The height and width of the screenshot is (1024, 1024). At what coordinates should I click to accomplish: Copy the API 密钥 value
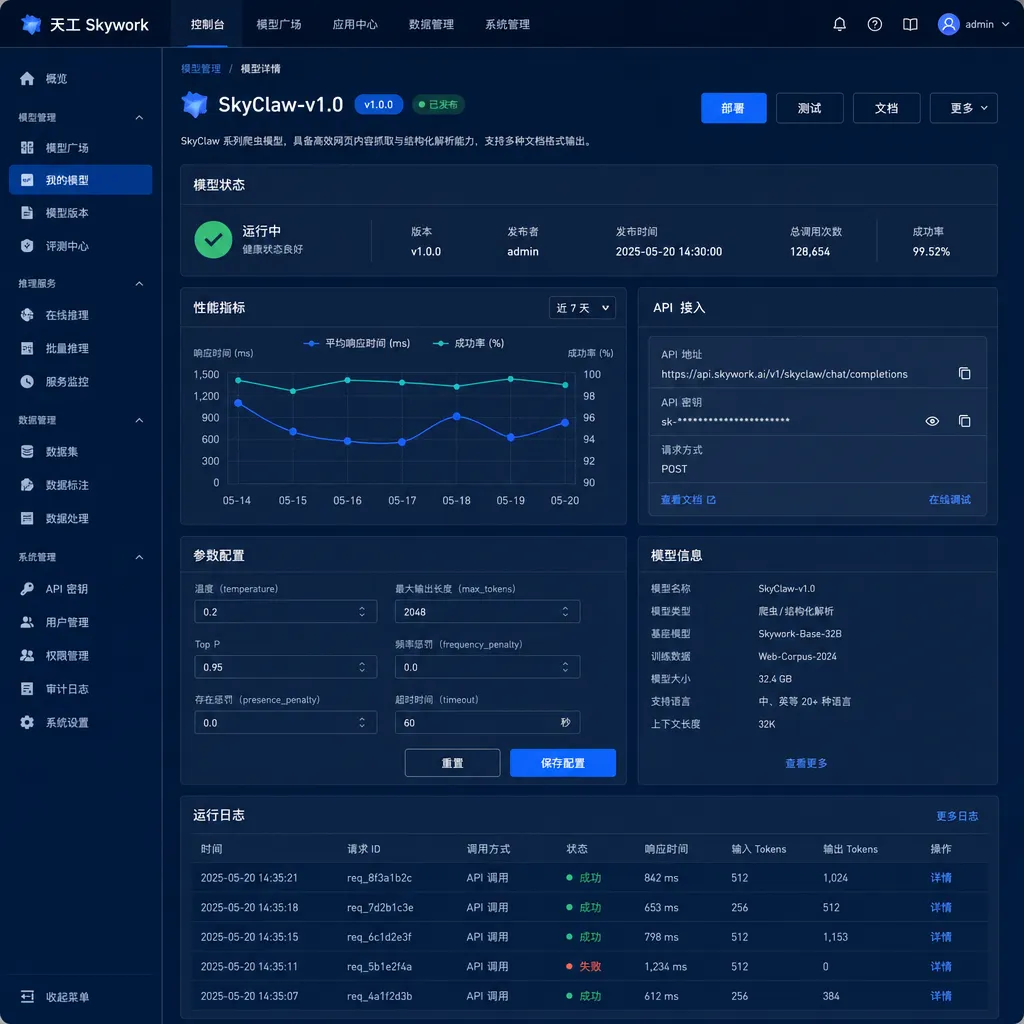tap(964, 421)
